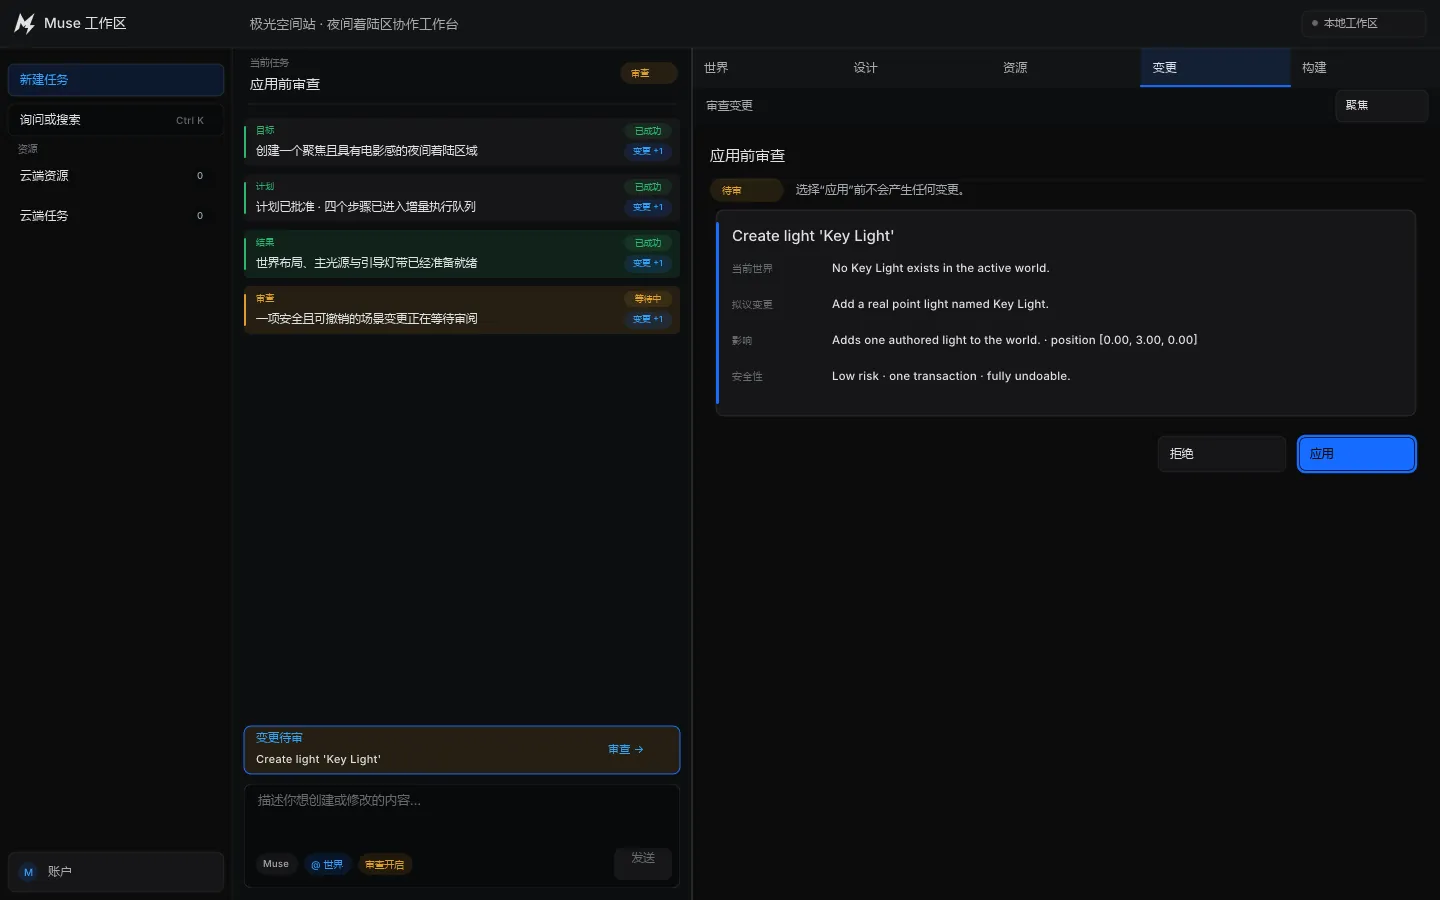Viewport: 1440px width, 900px height.
Task: Click the Create light 'Key Light' heading in review panel
Action: pos(813,236)
